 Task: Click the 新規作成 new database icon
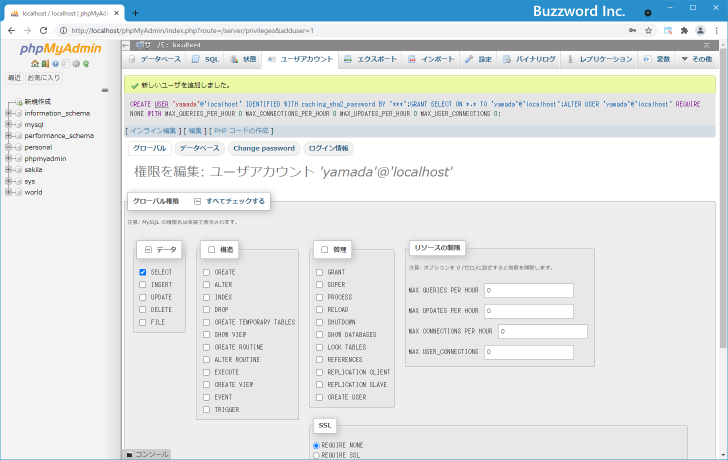[x=19, y=102]
